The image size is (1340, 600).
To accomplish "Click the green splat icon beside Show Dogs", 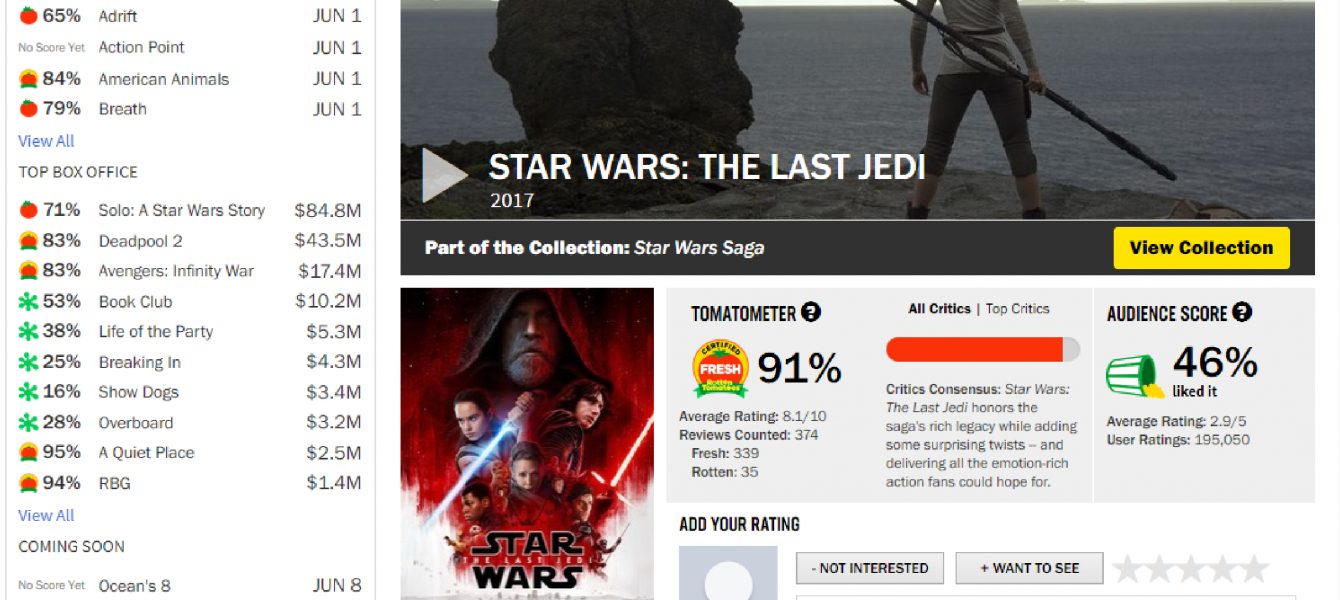I will click(x=28, y=392).
